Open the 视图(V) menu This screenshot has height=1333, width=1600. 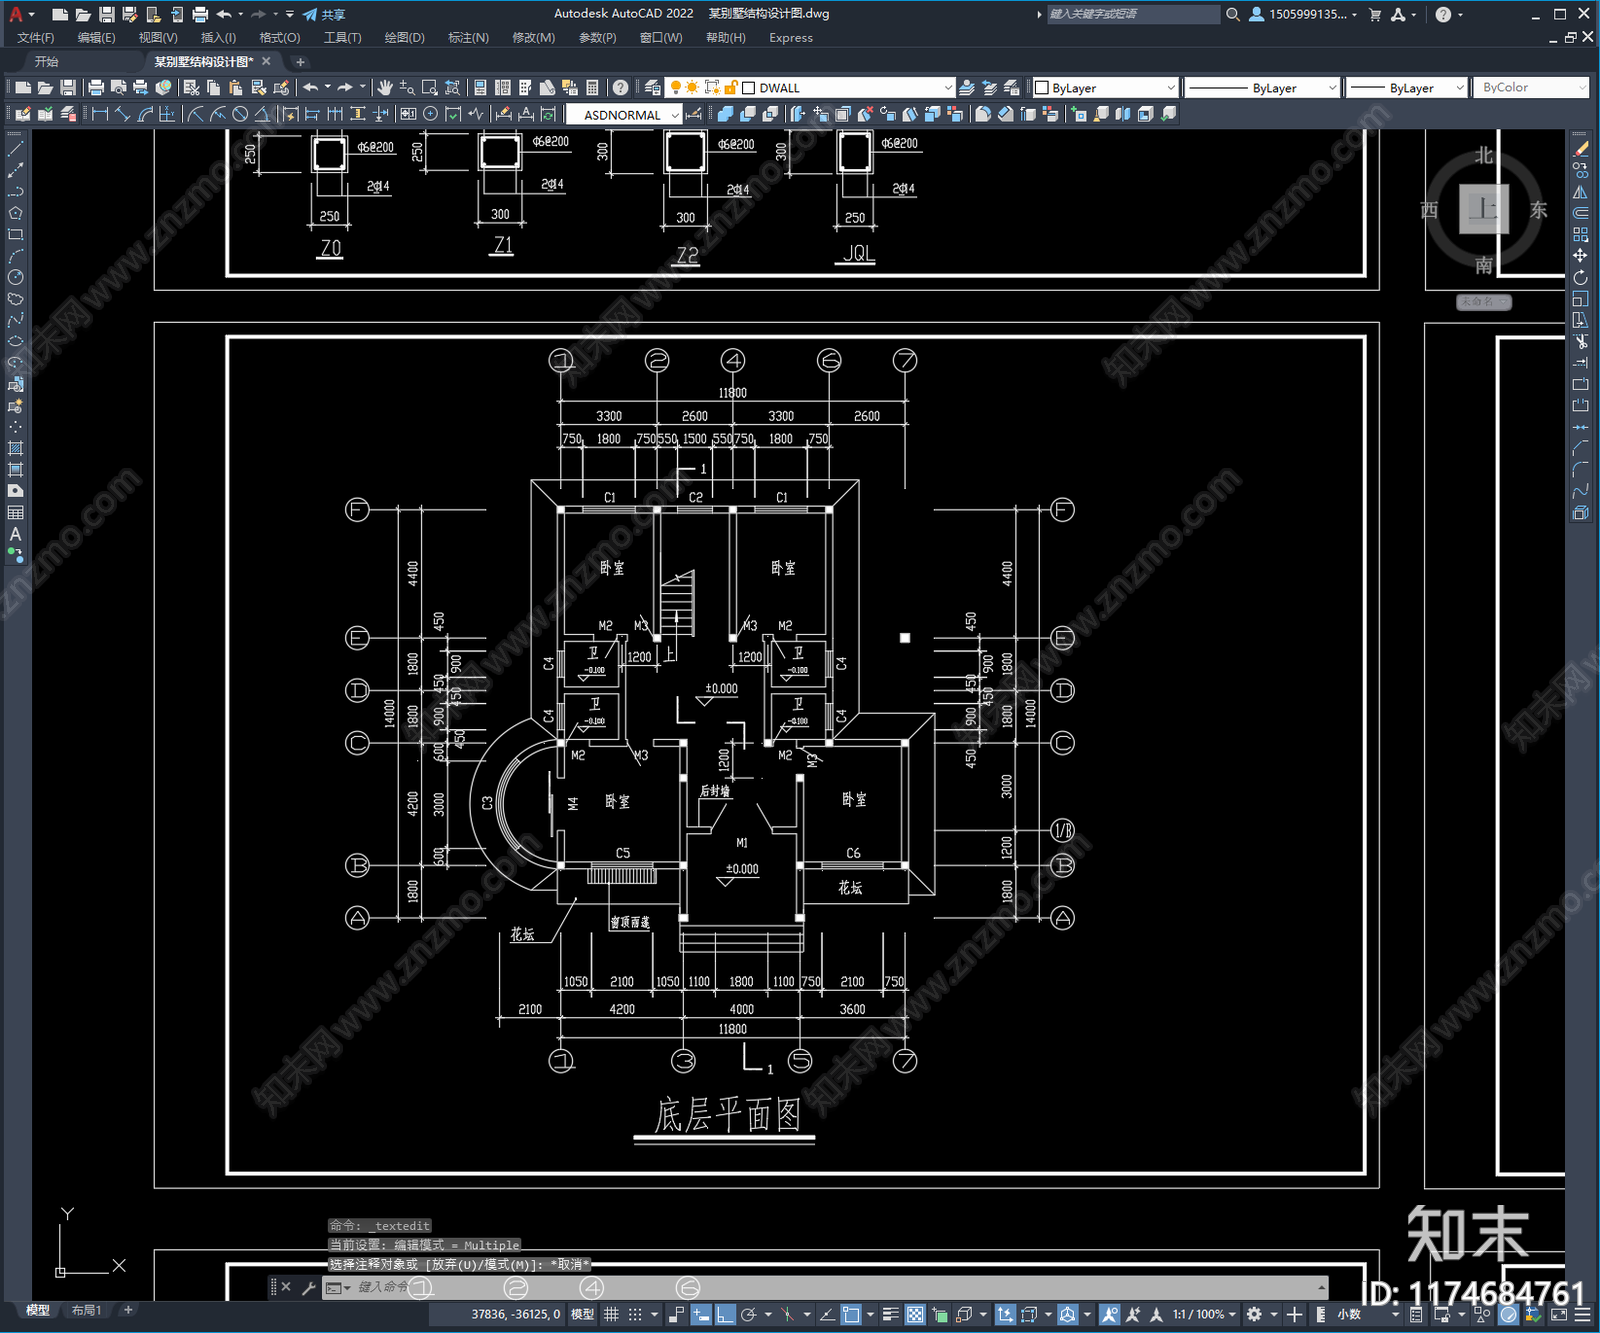click(x=158, y=38)
